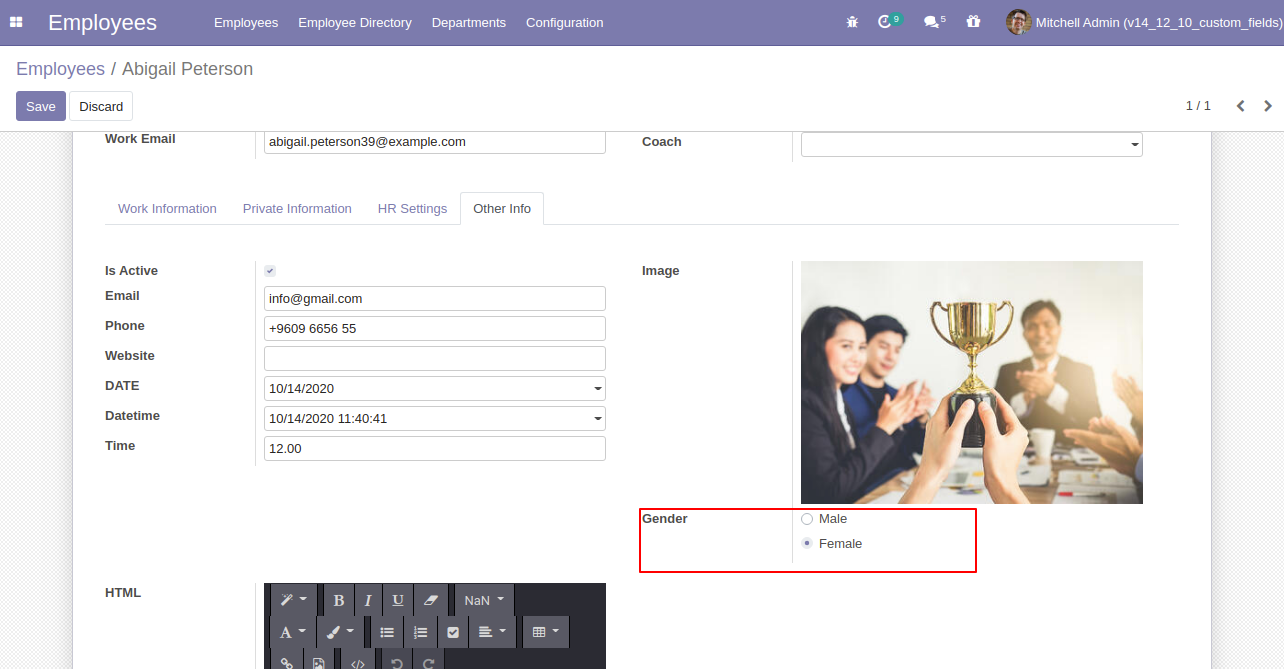Click Mitchell Admin's avatar picture
Viewport: 1284px width, 669px height.
[1018, 22]
